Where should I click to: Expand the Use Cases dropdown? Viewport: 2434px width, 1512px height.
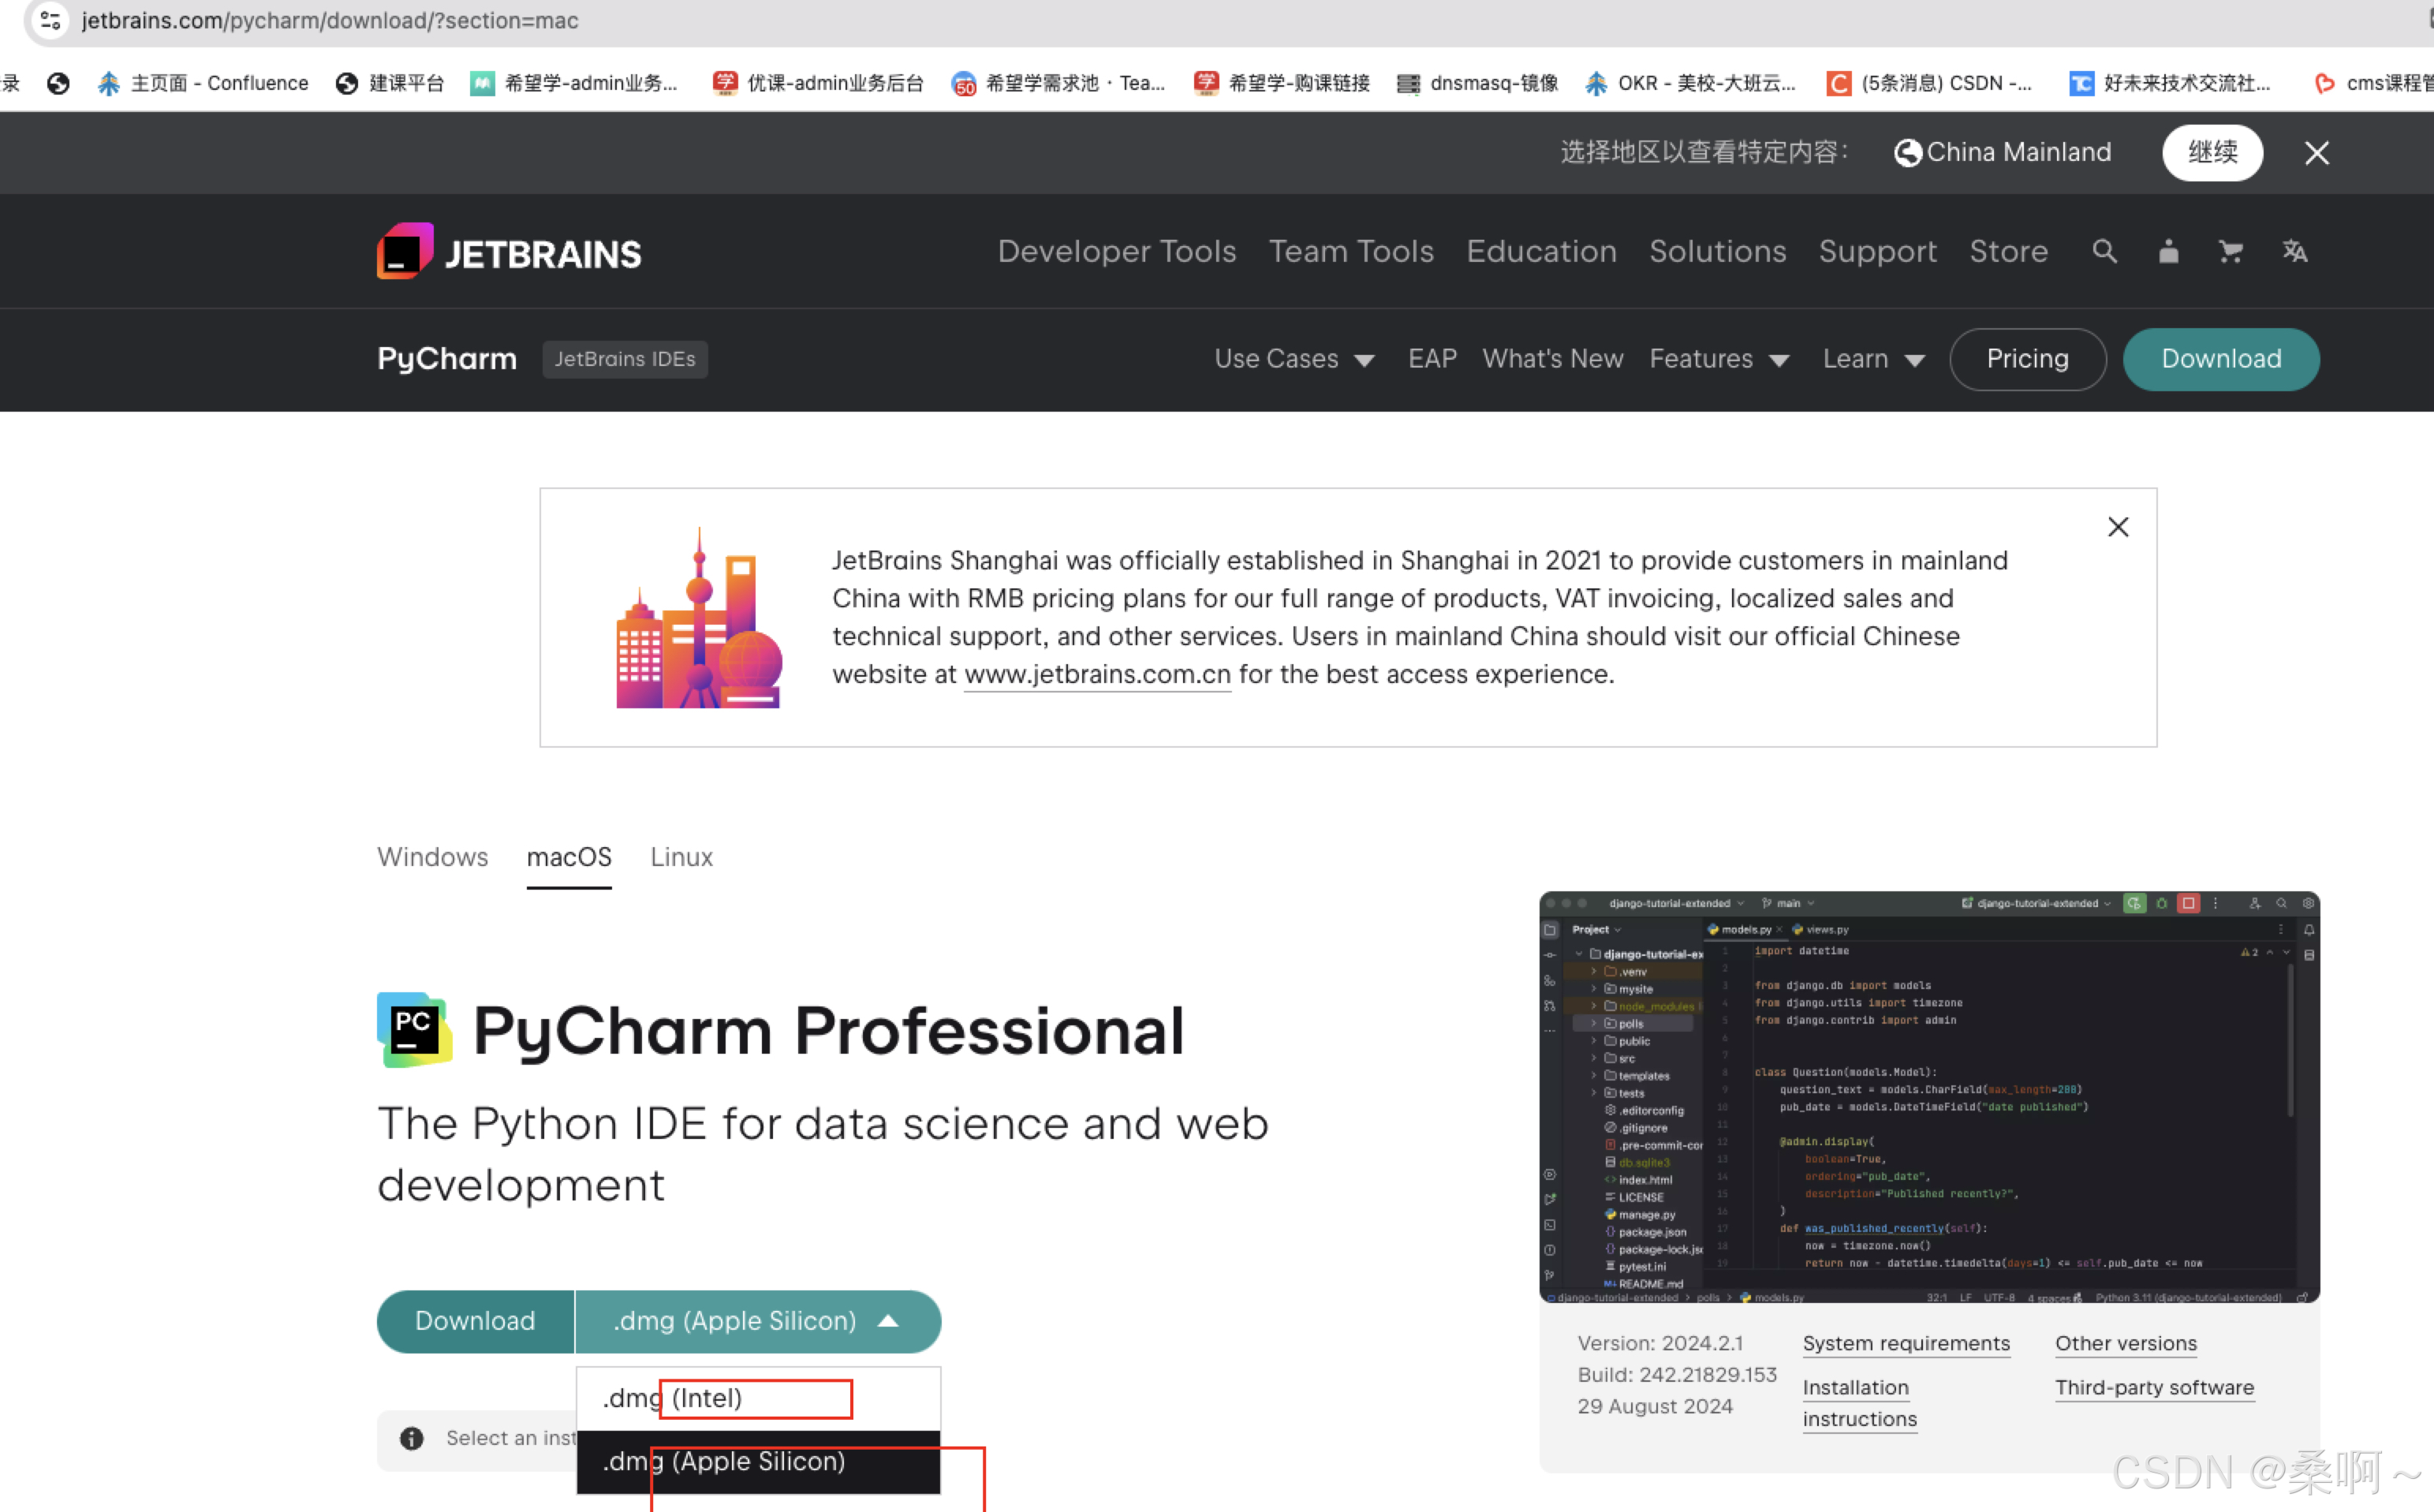coord(1294,359)
